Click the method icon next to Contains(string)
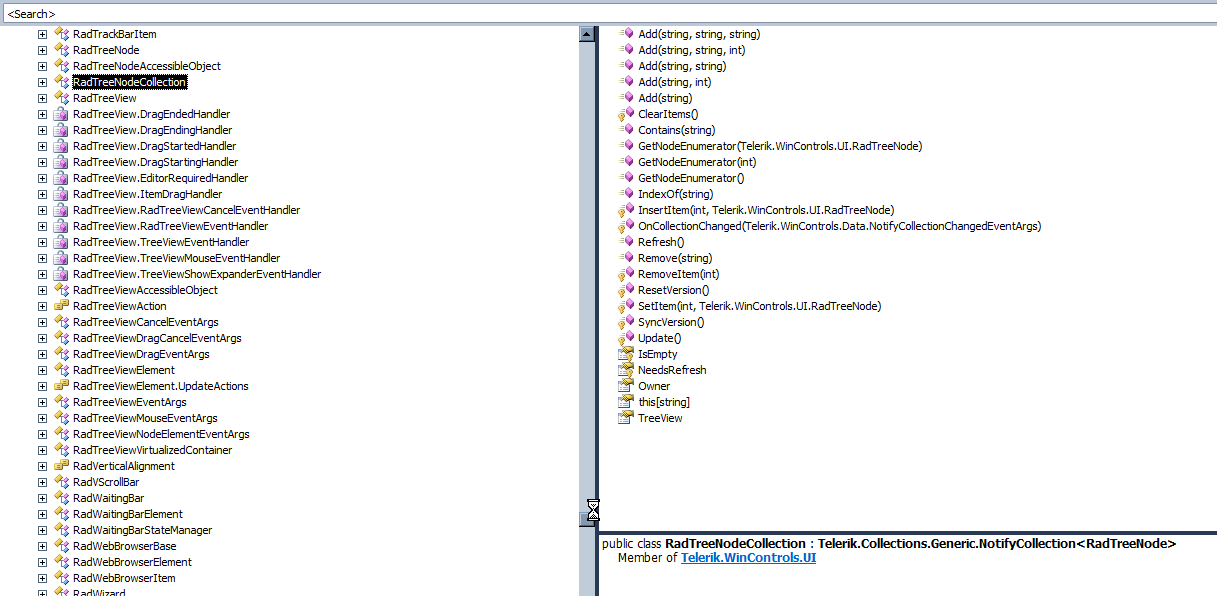1217x596 pixels. (626, 130)
